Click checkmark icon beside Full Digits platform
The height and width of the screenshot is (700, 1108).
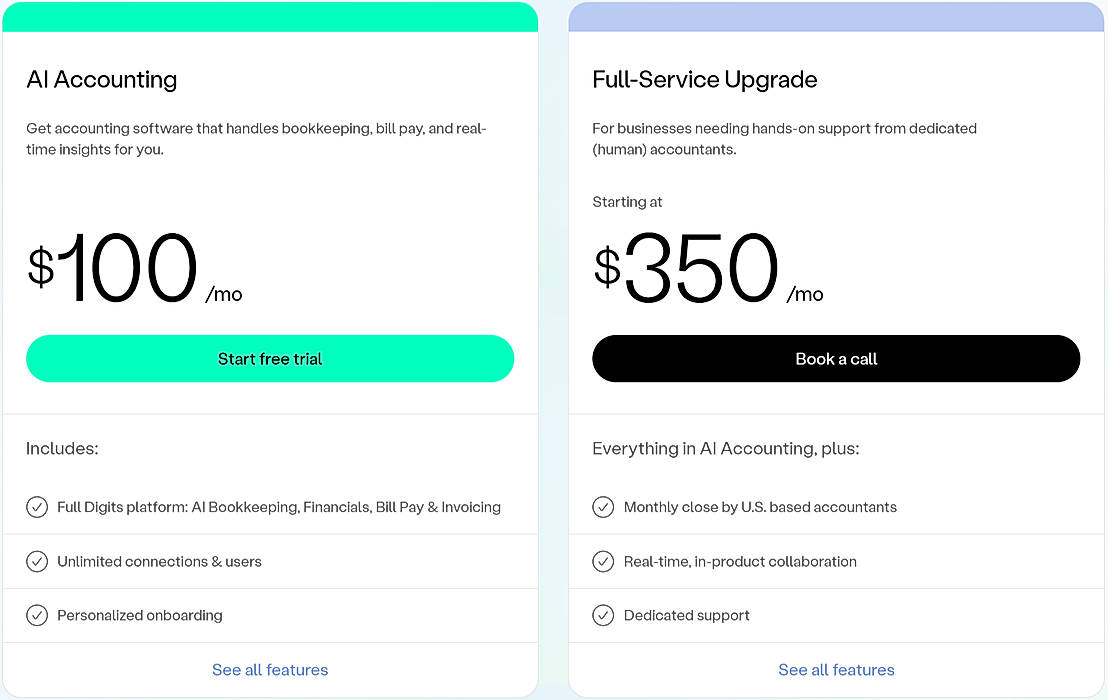37,507
